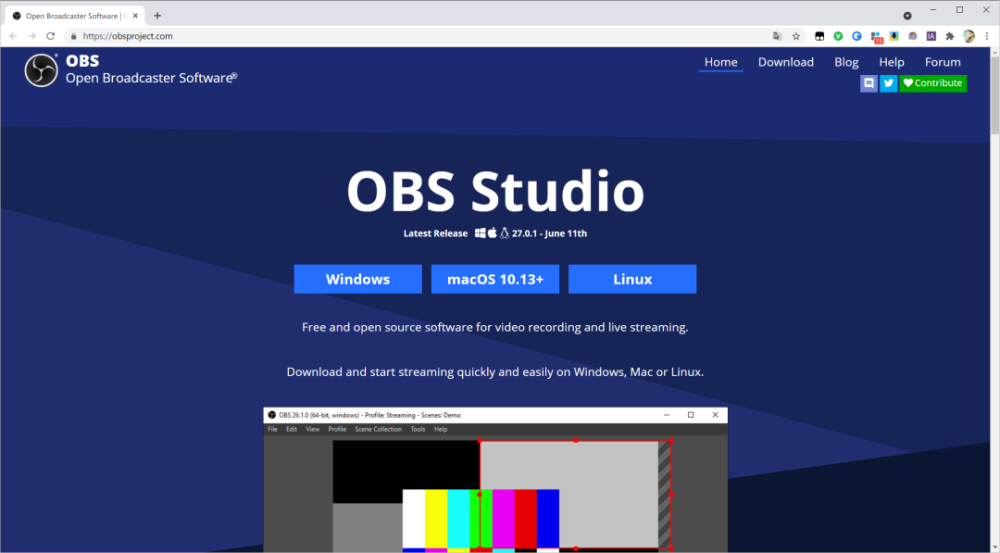The height and width of the screenshot is (553, 1000).
Task: Click the translate page icon in address bar
Action: pos(777,36)
